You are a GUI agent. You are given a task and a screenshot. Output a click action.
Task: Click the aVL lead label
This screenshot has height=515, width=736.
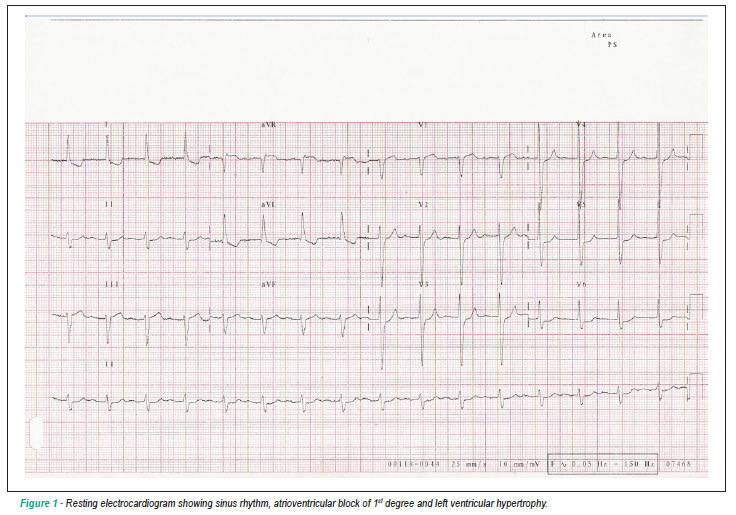tap(268, 205)
